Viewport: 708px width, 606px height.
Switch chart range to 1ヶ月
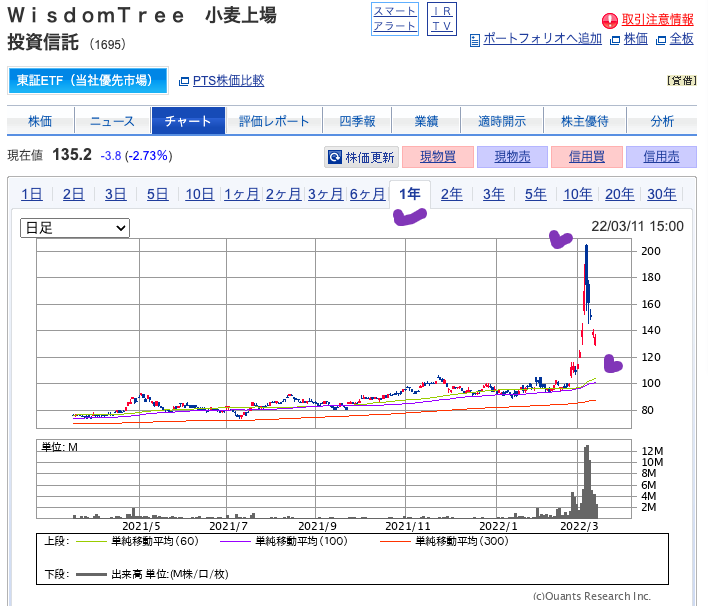(242, 194)
